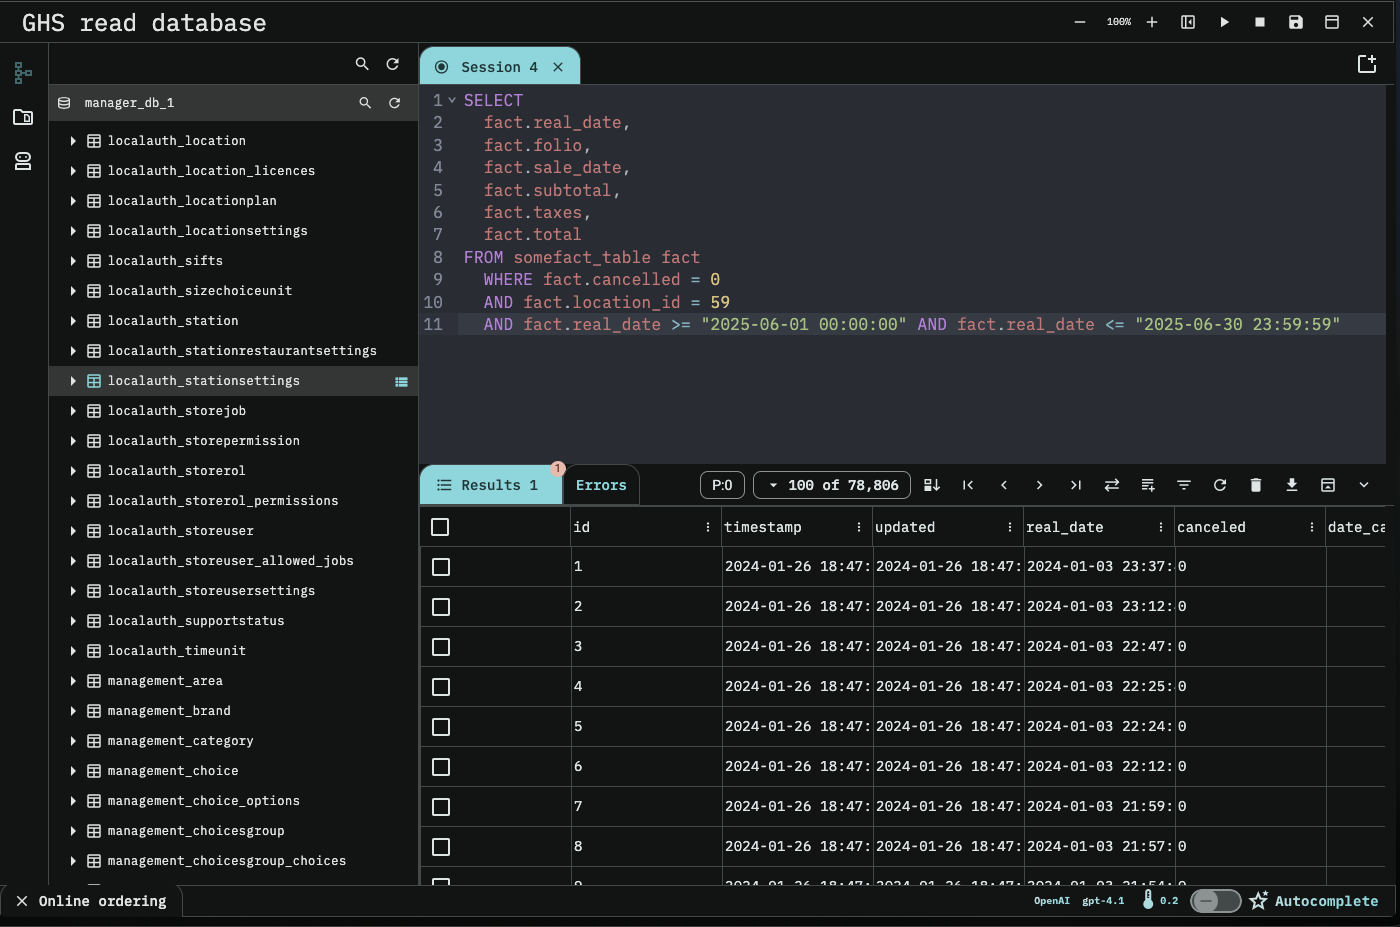1400x927 pixels.
Task: Open the page size dropdown 100 of 78,806
Action: [832, 485]
